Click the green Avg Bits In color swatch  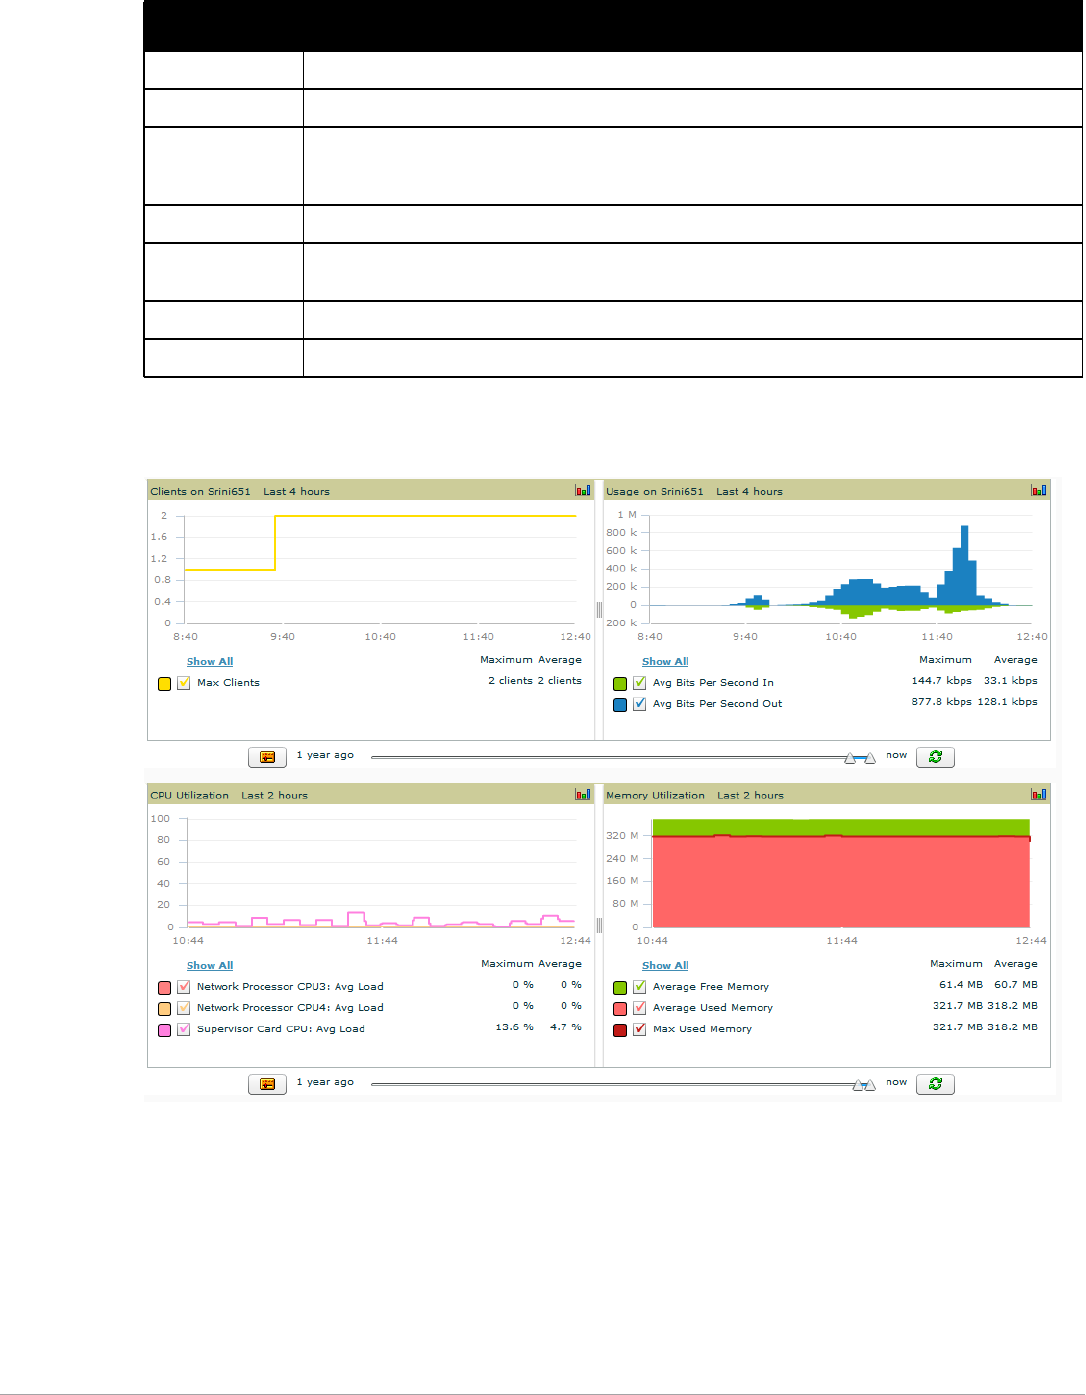click(x=620, y=684)
